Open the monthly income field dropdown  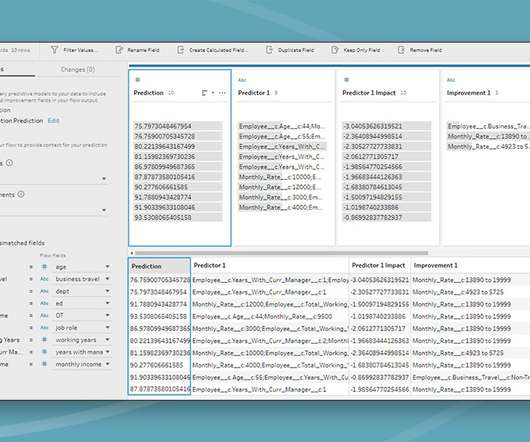tap(107, 364)
